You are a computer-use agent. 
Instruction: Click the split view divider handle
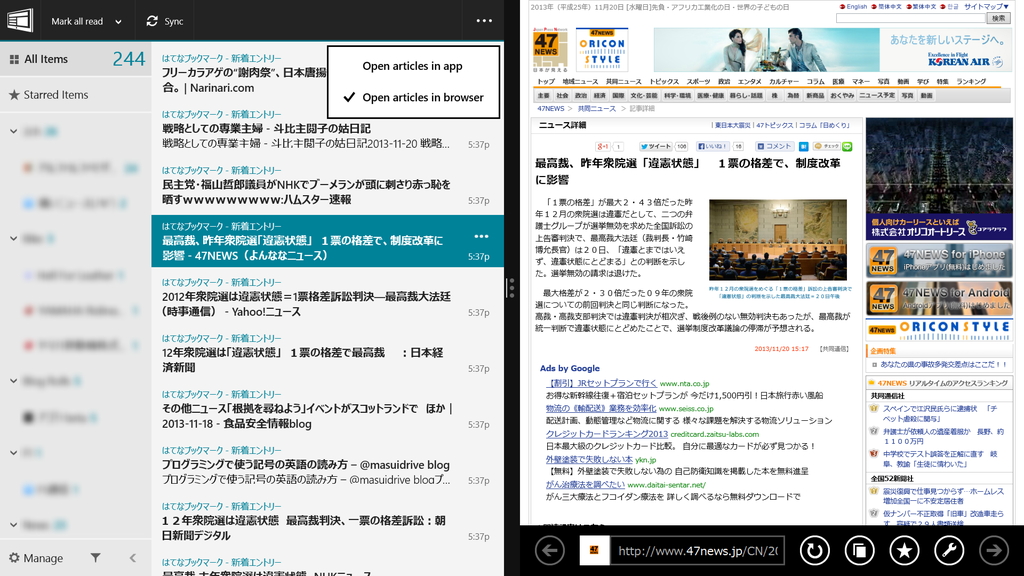(x=511, y=288)
